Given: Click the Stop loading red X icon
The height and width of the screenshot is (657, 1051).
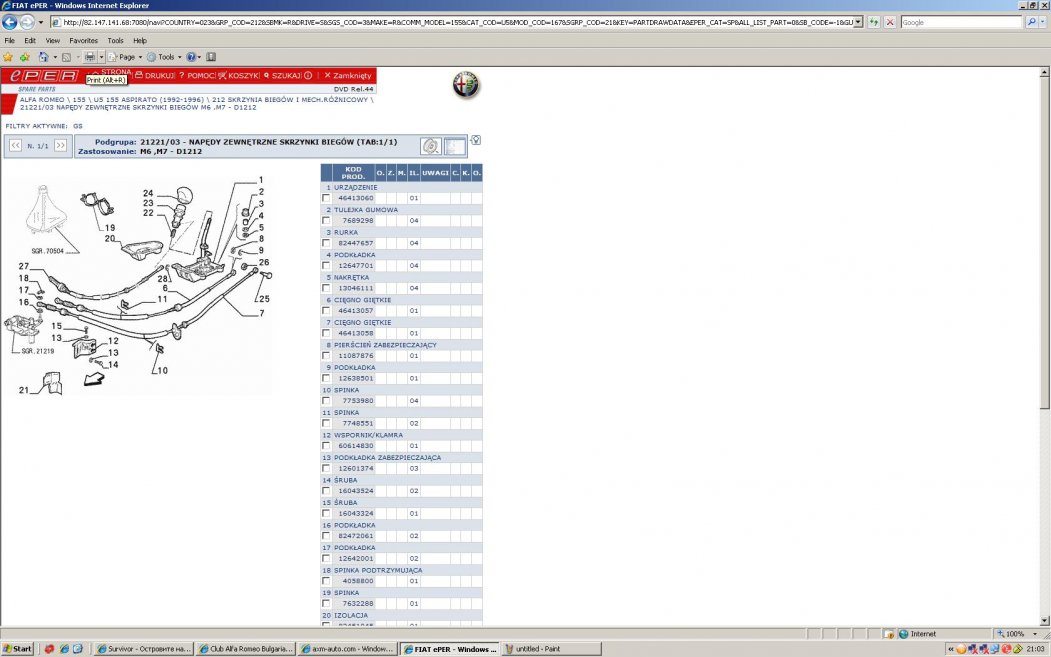Looking at the screenshot, I should [890, 22].
